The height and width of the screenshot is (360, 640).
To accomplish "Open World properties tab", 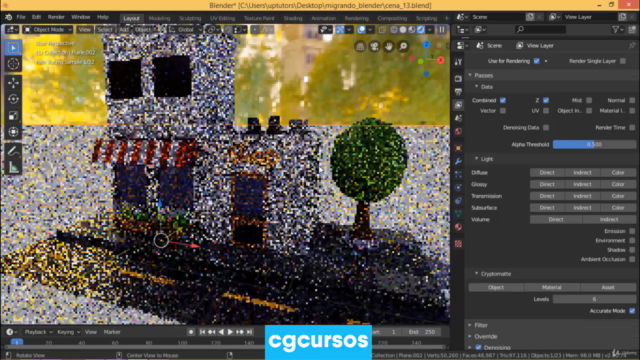I will [x=458, y=132].
